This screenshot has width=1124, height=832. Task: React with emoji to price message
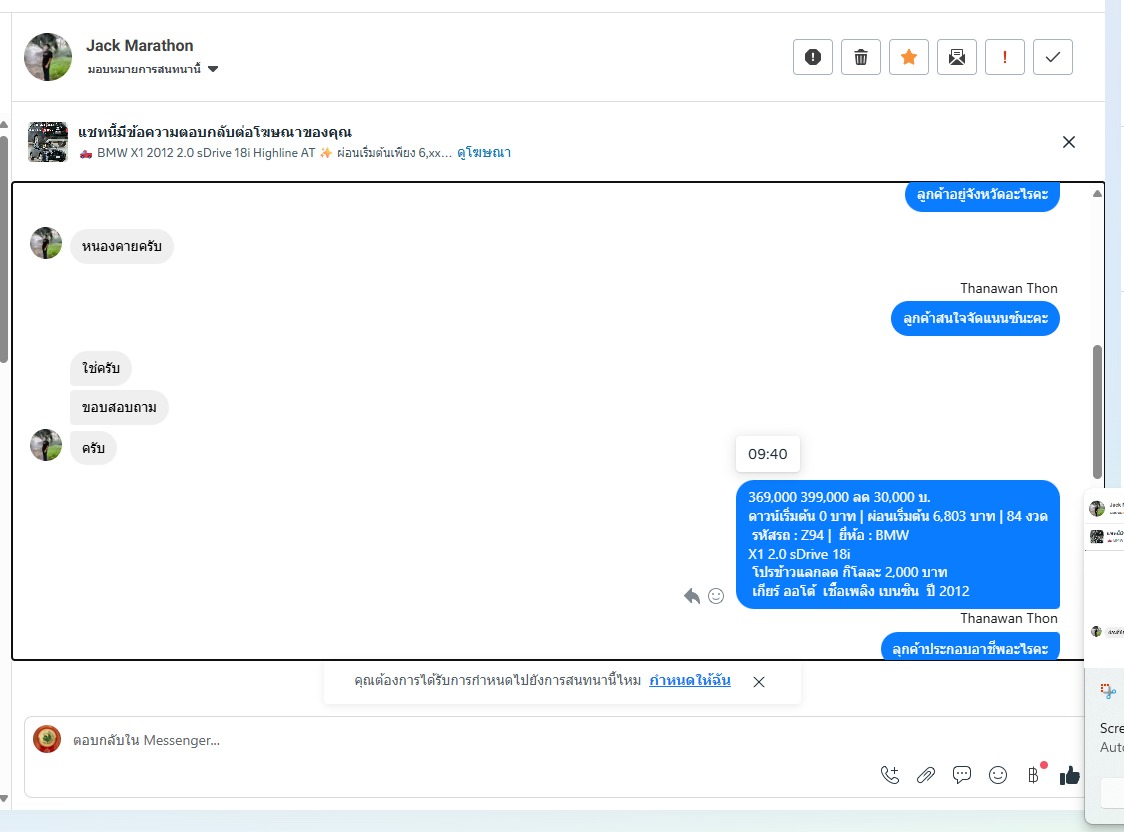point(716,596)
